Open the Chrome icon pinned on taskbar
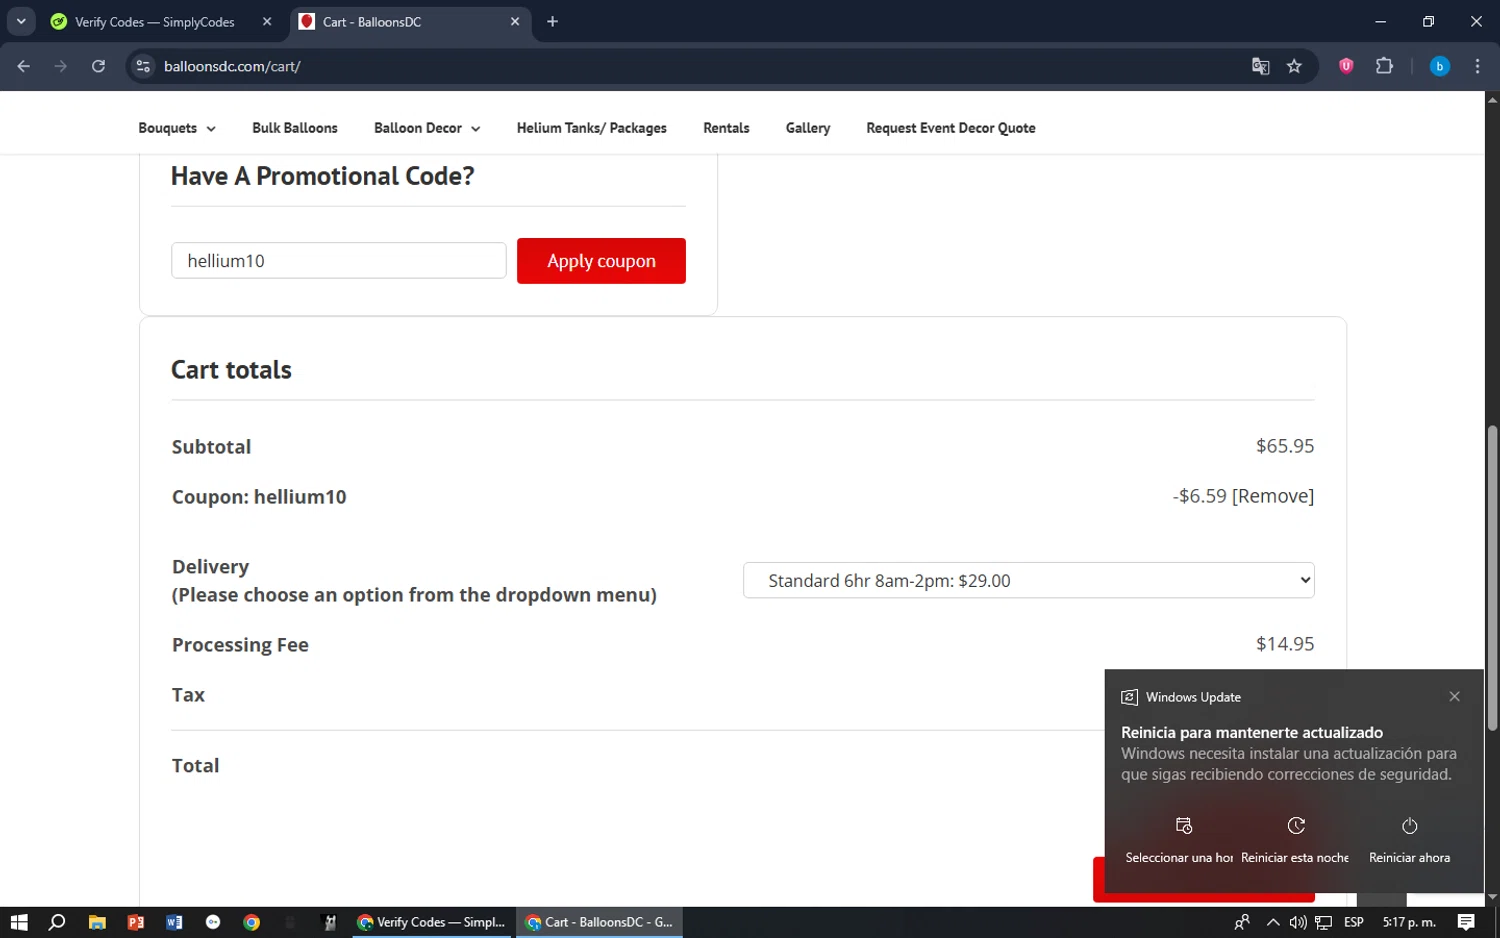 [252, 922]
